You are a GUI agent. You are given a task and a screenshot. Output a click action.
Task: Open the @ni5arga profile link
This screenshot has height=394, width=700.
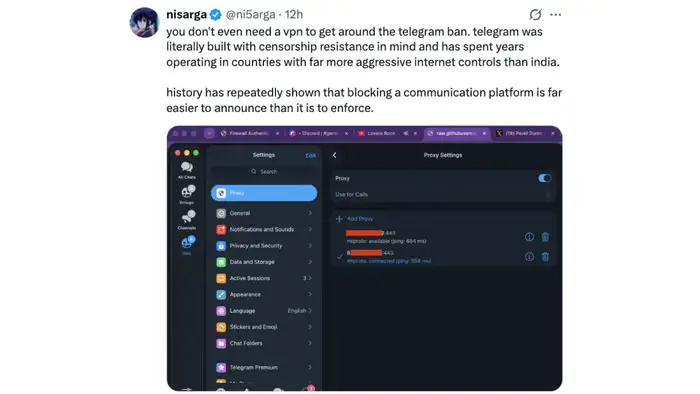tap(250, 14)
